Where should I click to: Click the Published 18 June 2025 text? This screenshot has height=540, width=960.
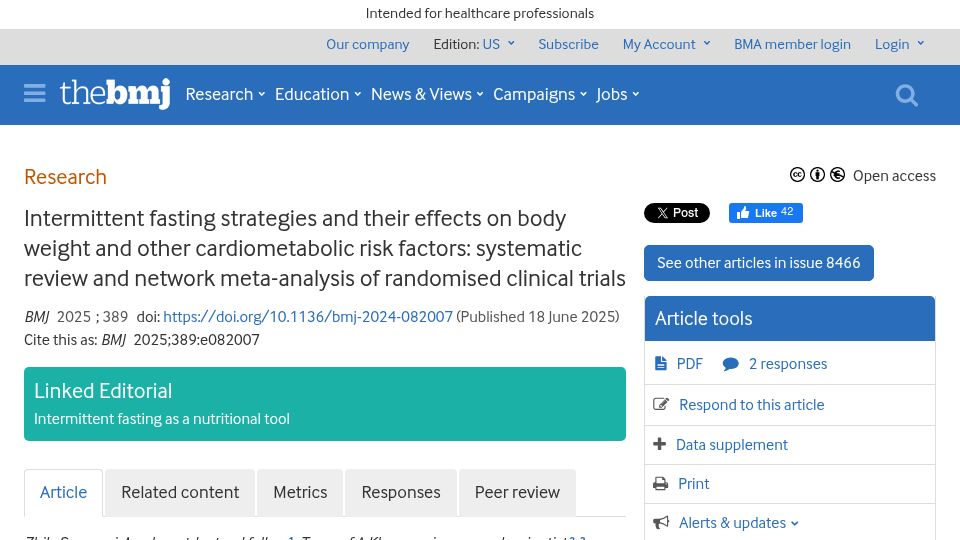pos(538,317)
